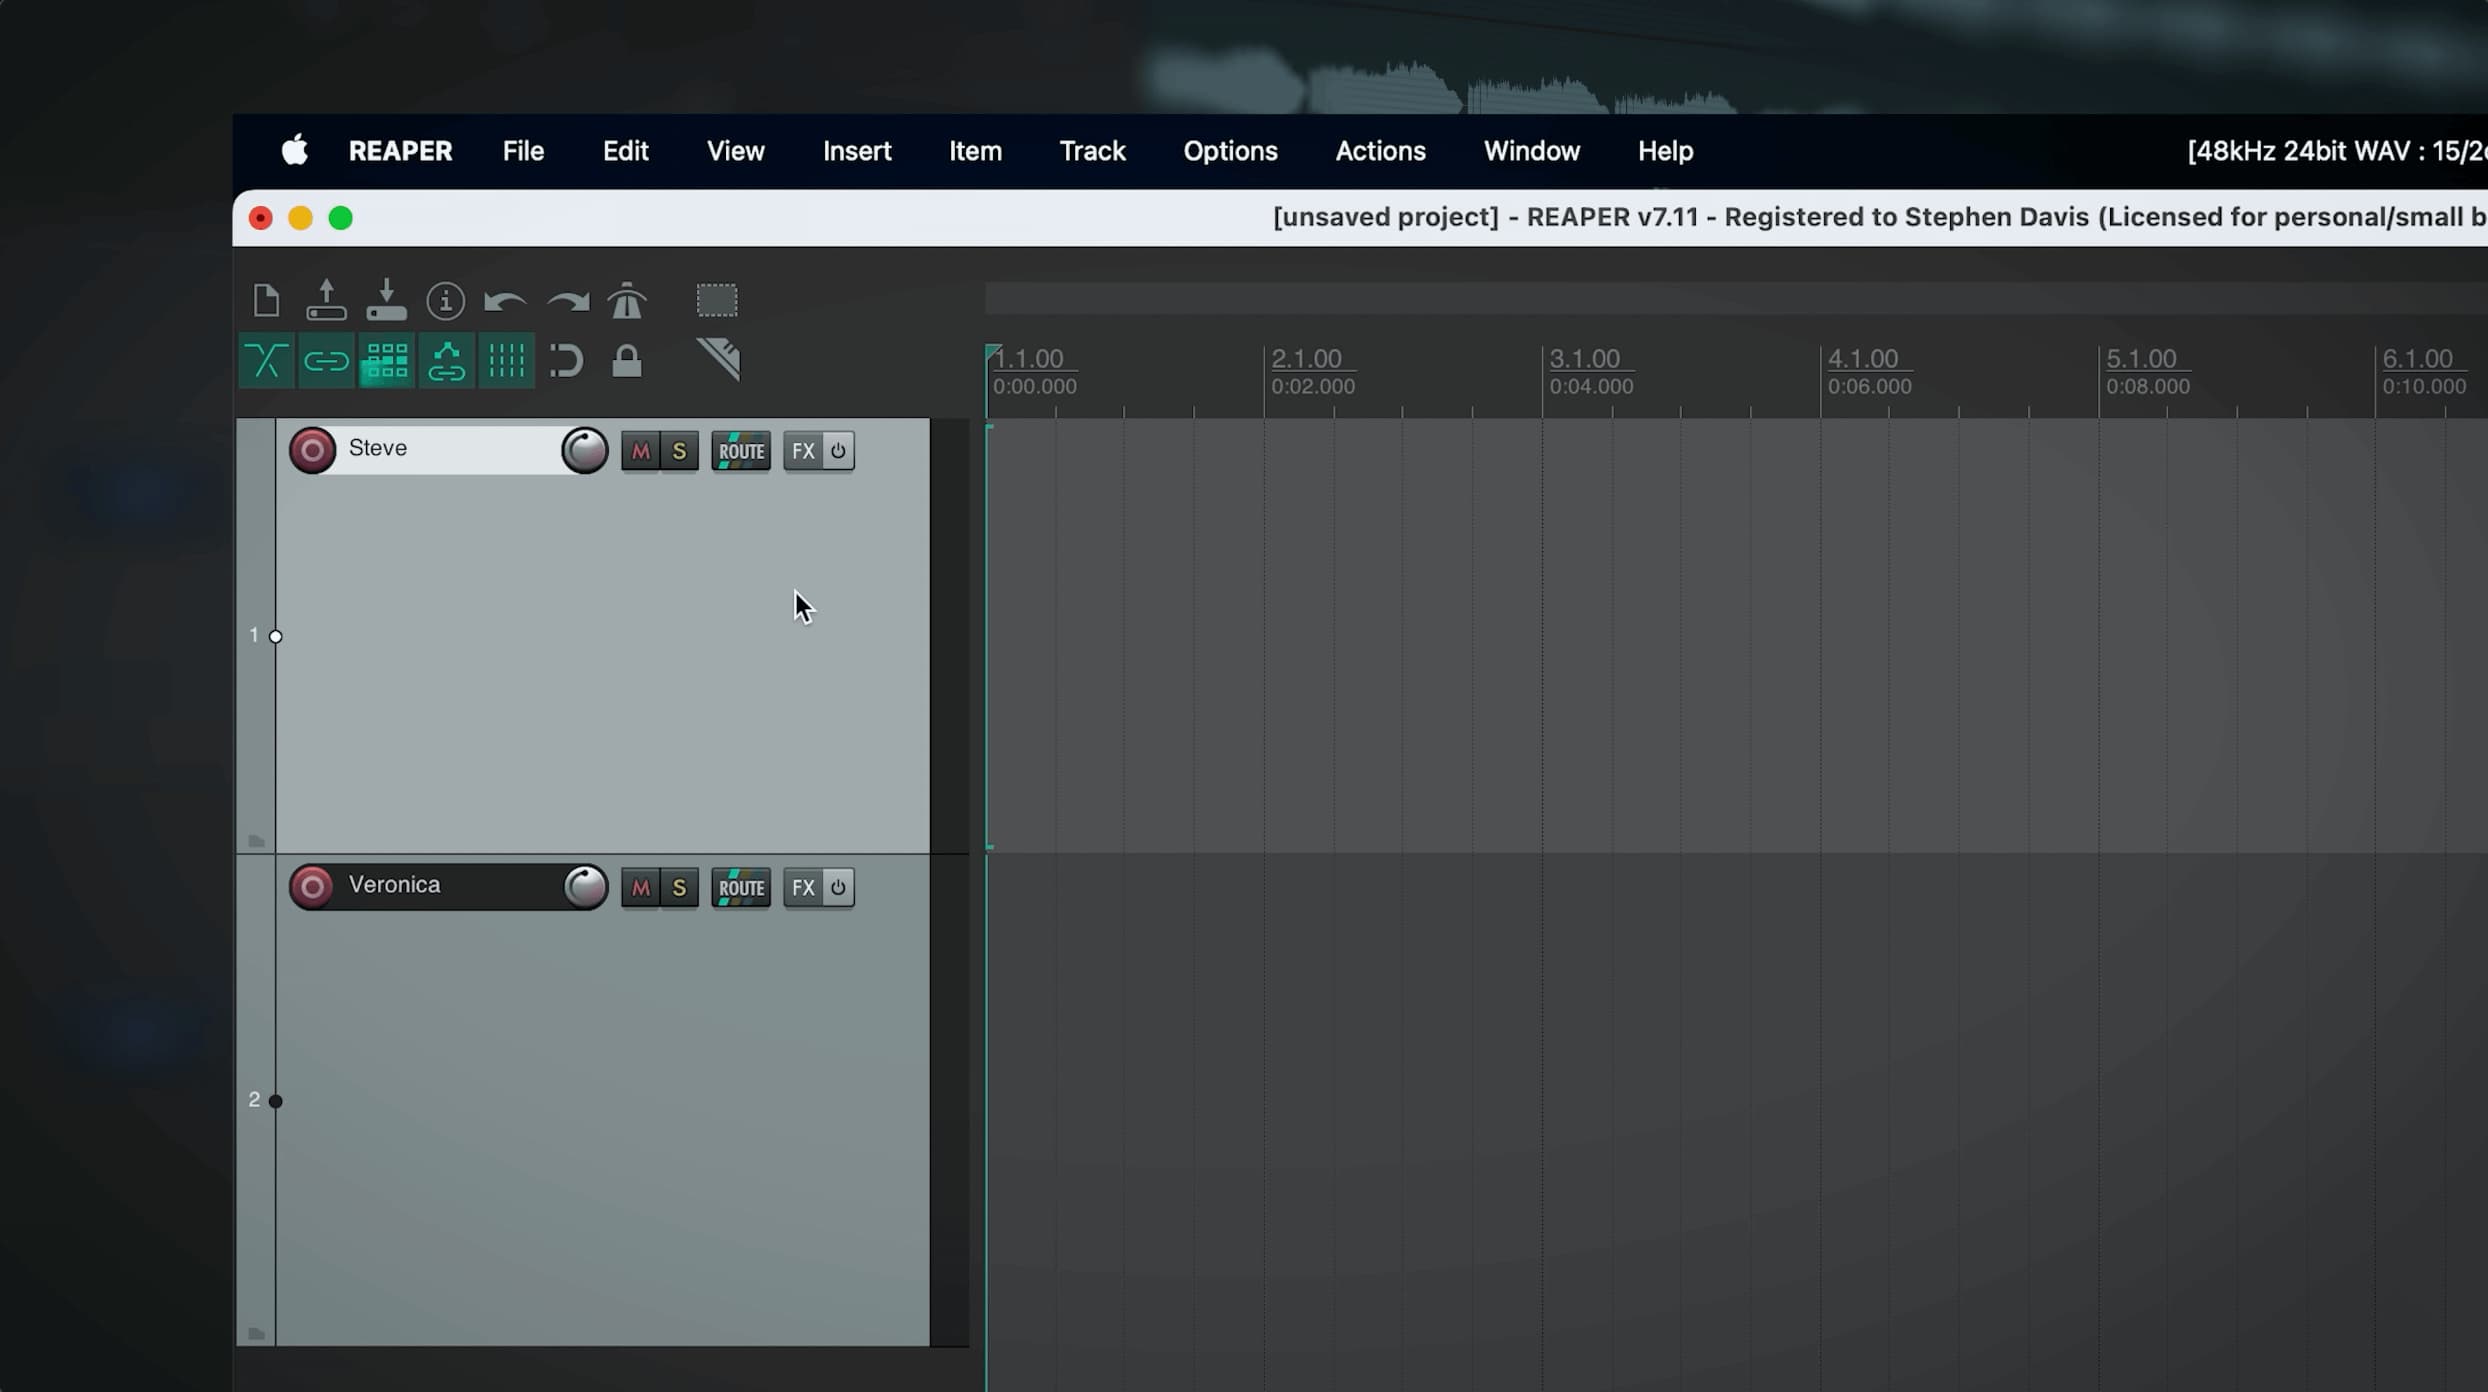Screen dimensions: 2488x1392
Task: Click the Steve track volume knob
Action: (585, 450)
